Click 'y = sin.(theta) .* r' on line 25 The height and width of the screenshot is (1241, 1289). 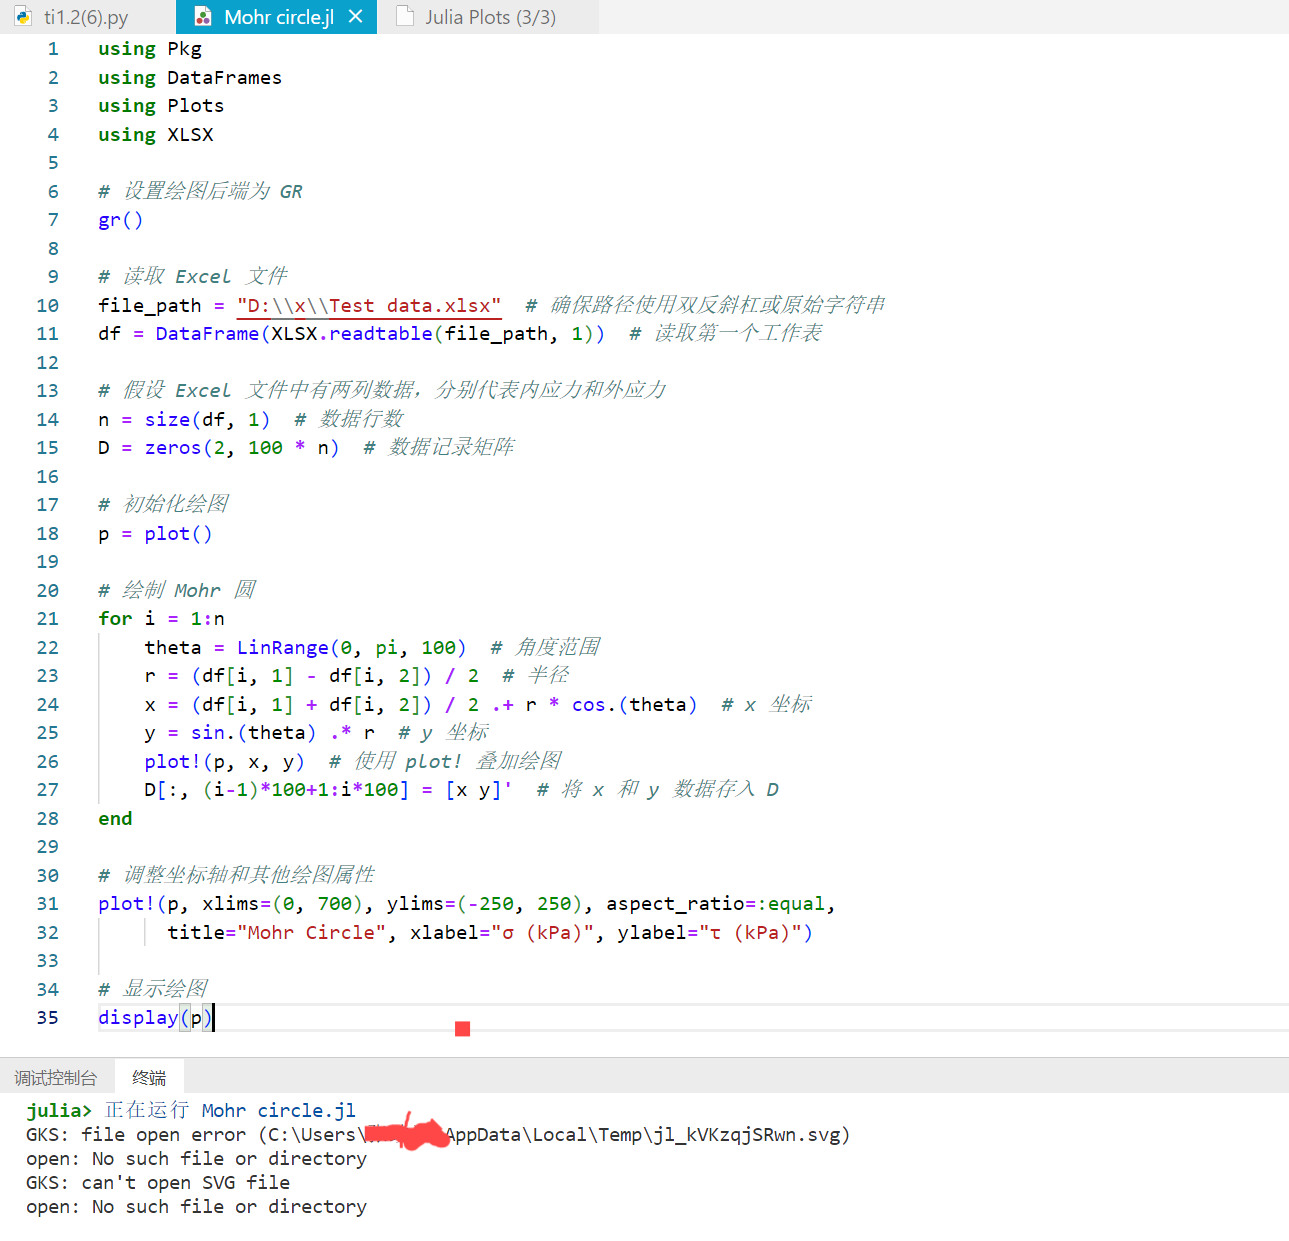coord(259,733)
